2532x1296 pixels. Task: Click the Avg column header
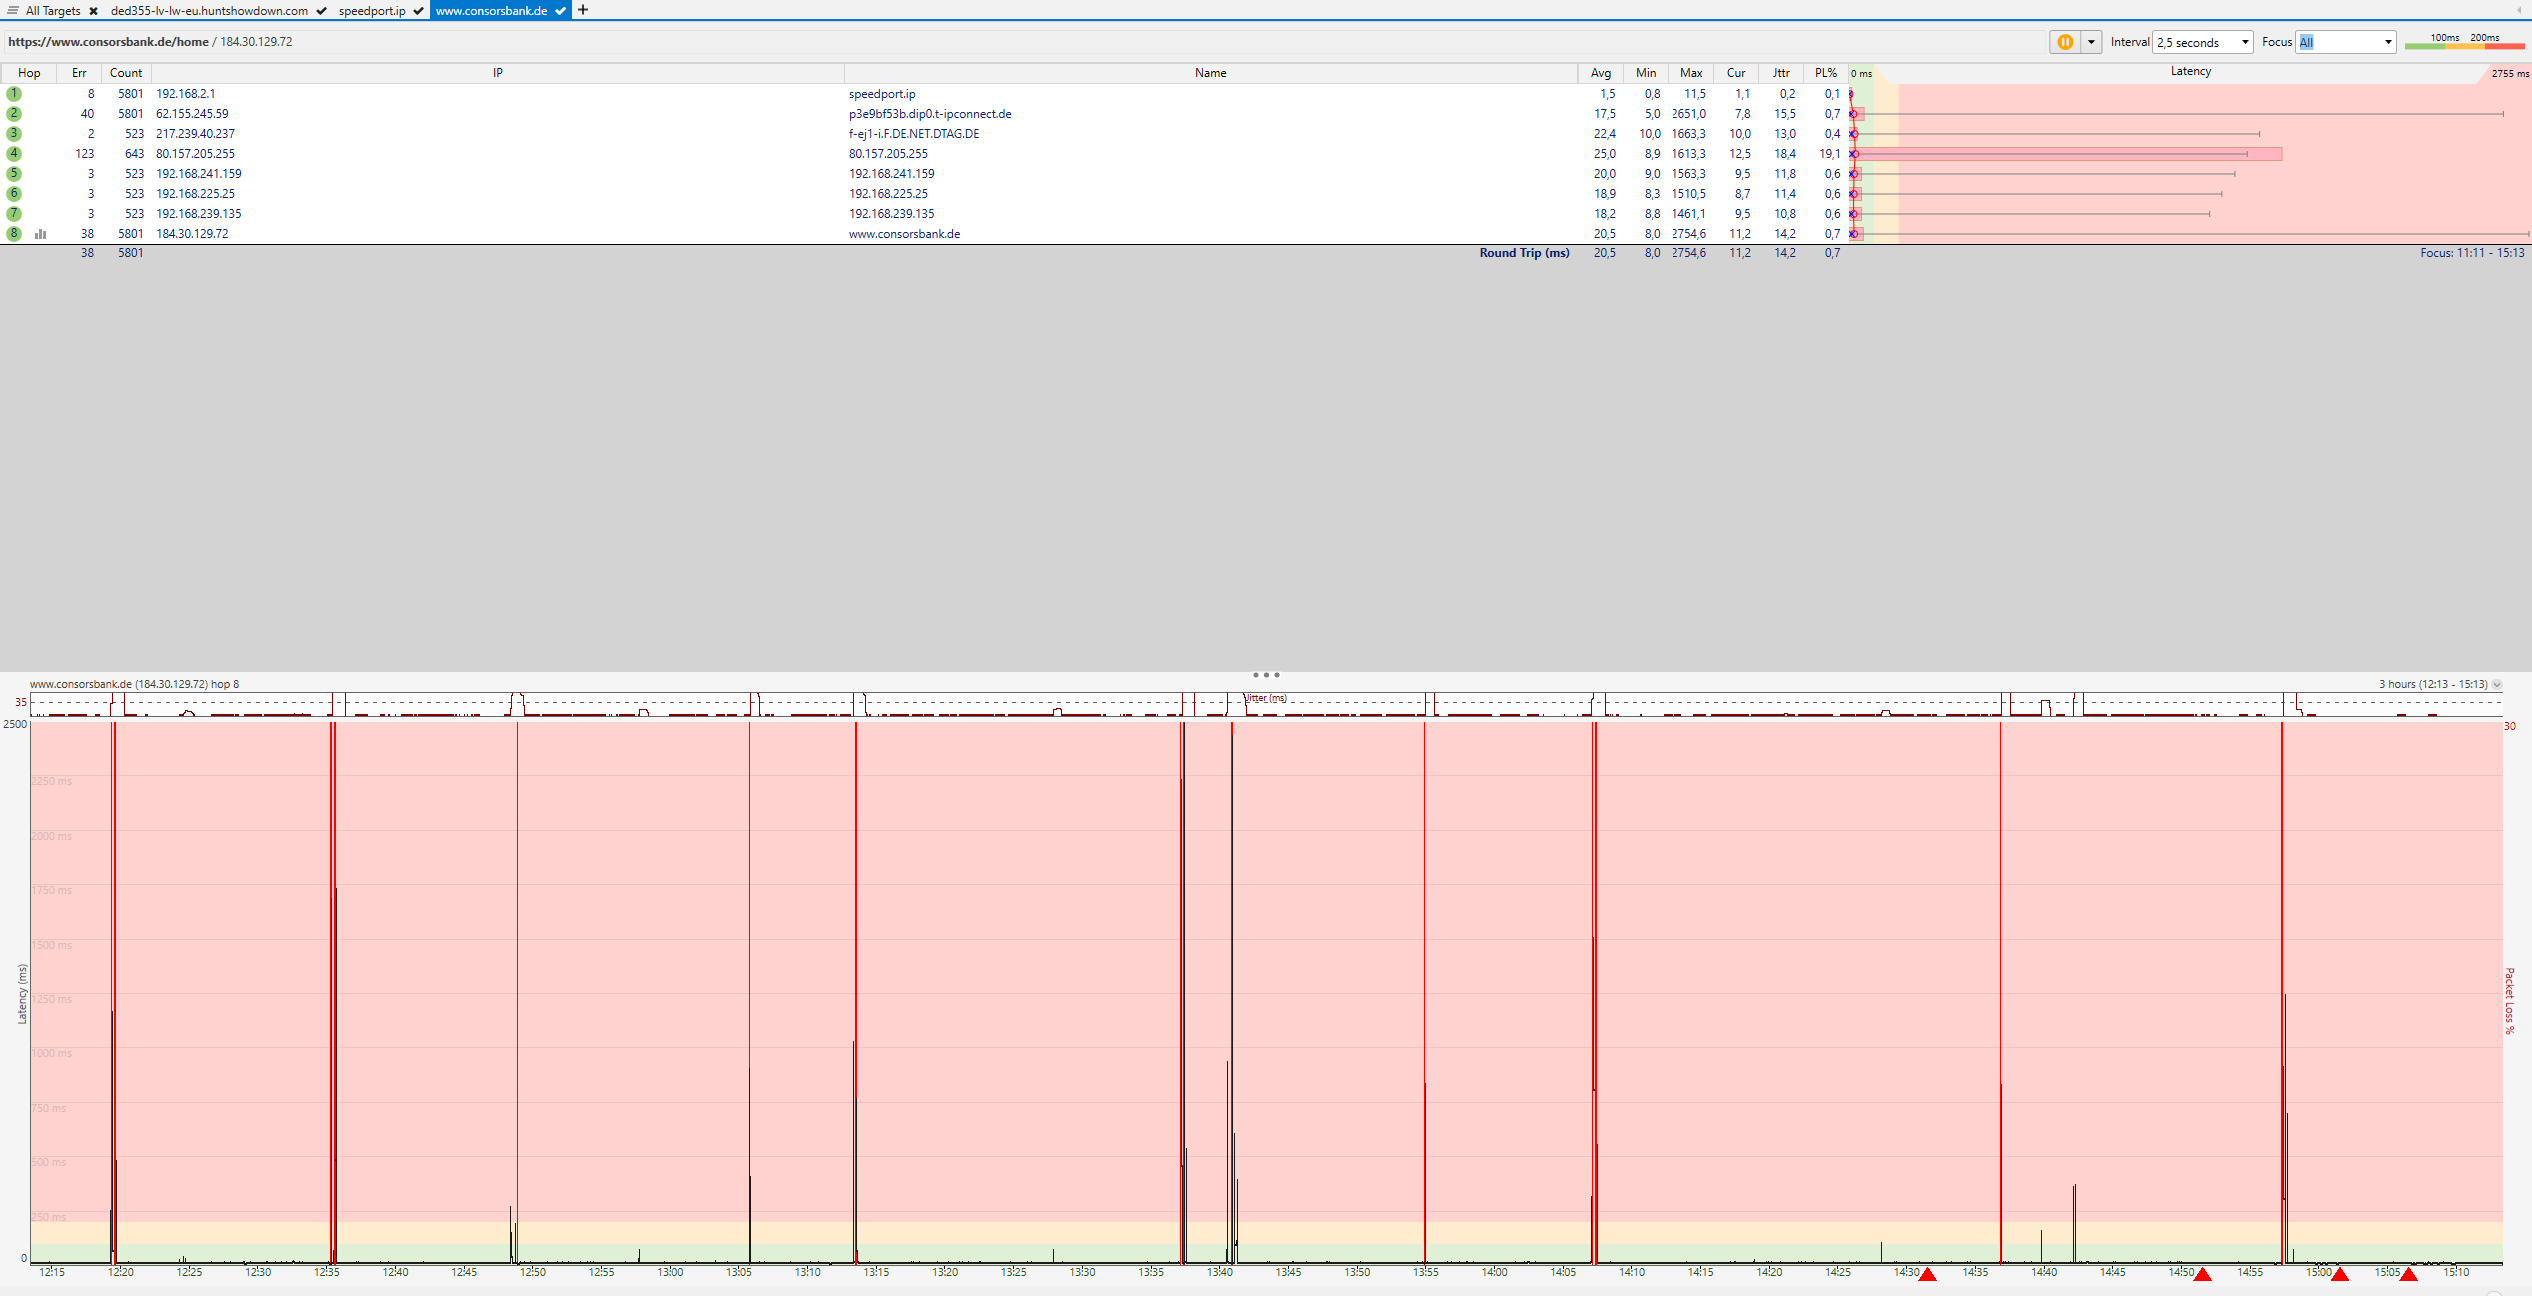coord(1600,73)
